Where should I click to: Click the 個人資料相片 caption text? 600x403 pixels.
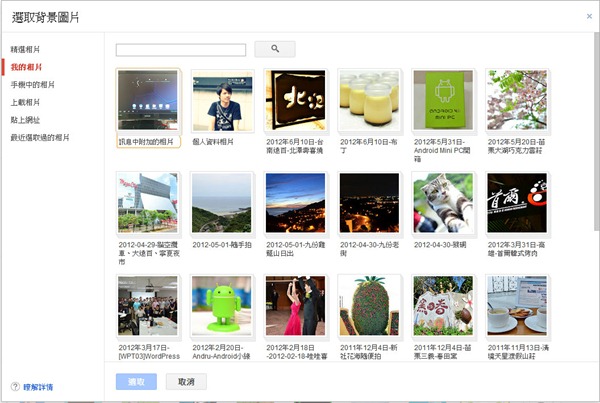click(213, 142)
